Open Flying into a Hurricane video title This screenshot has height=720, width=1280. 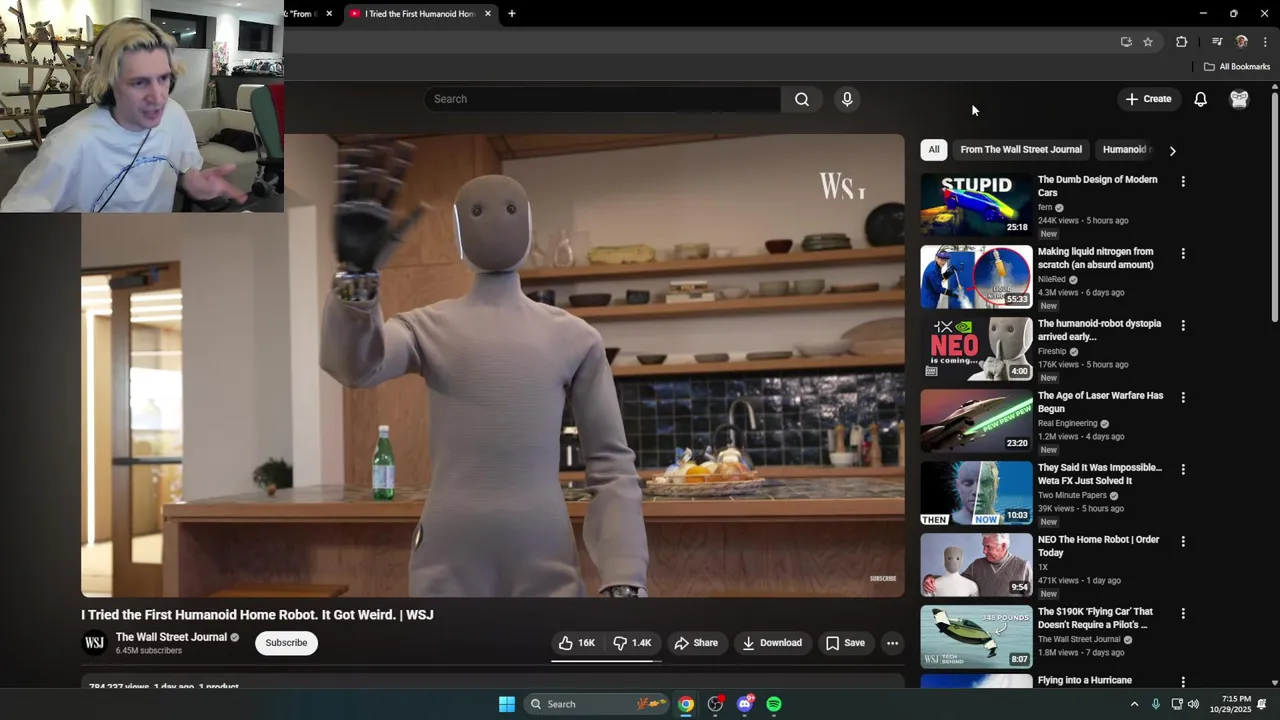point(1085,680)
